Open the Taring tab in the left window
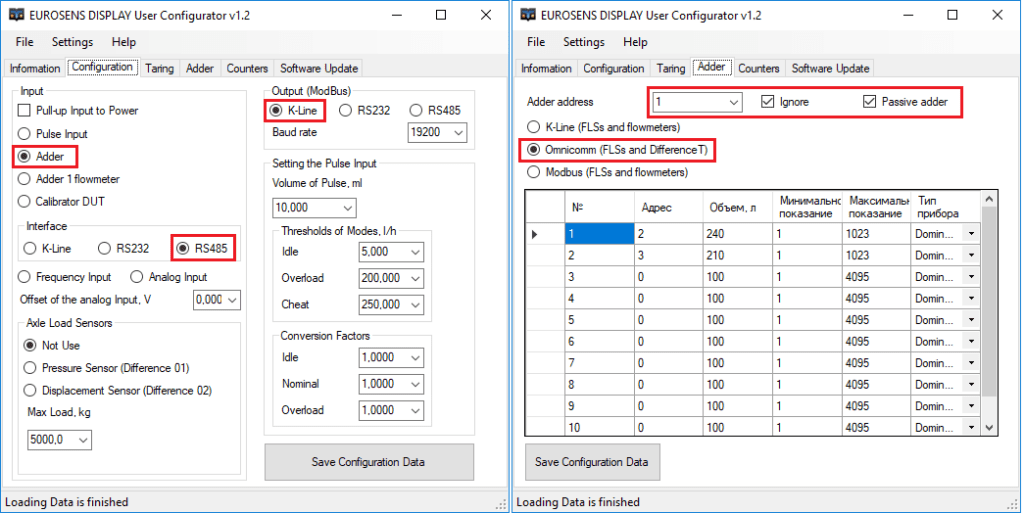 click(159, 68)
